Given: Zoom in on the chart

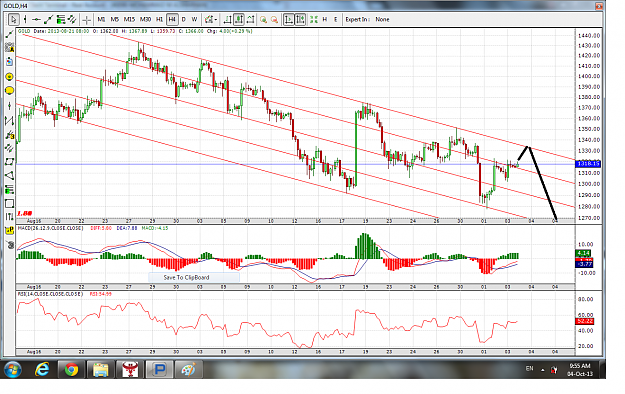Looking at the screenshot, I should [263, 20].
